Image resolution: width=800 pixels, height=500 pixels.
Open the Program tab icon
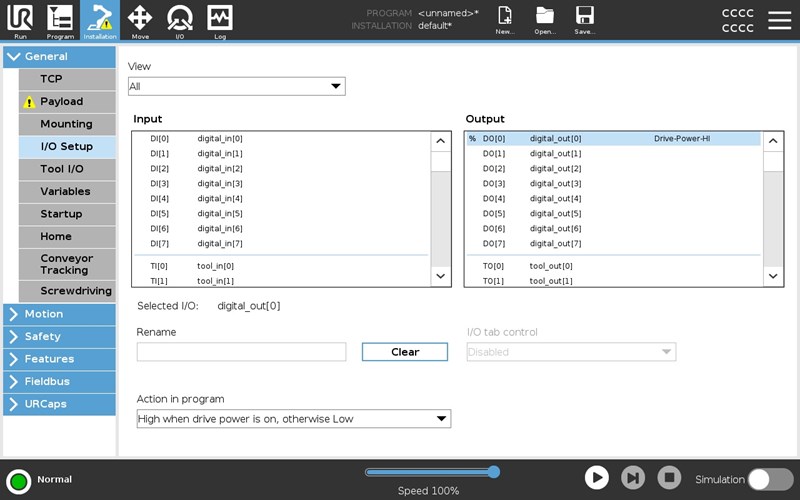tap(60, 19)
